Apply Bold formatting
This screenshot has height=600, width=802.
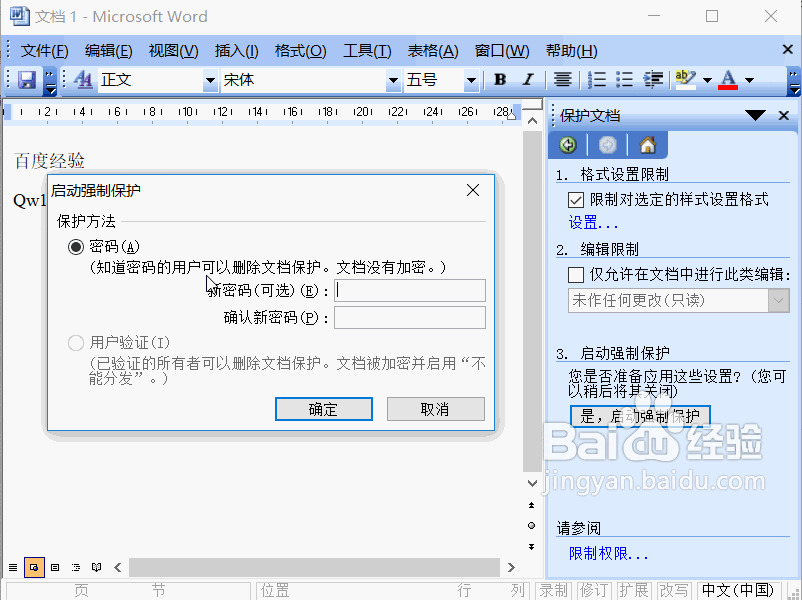click(499, 80)
